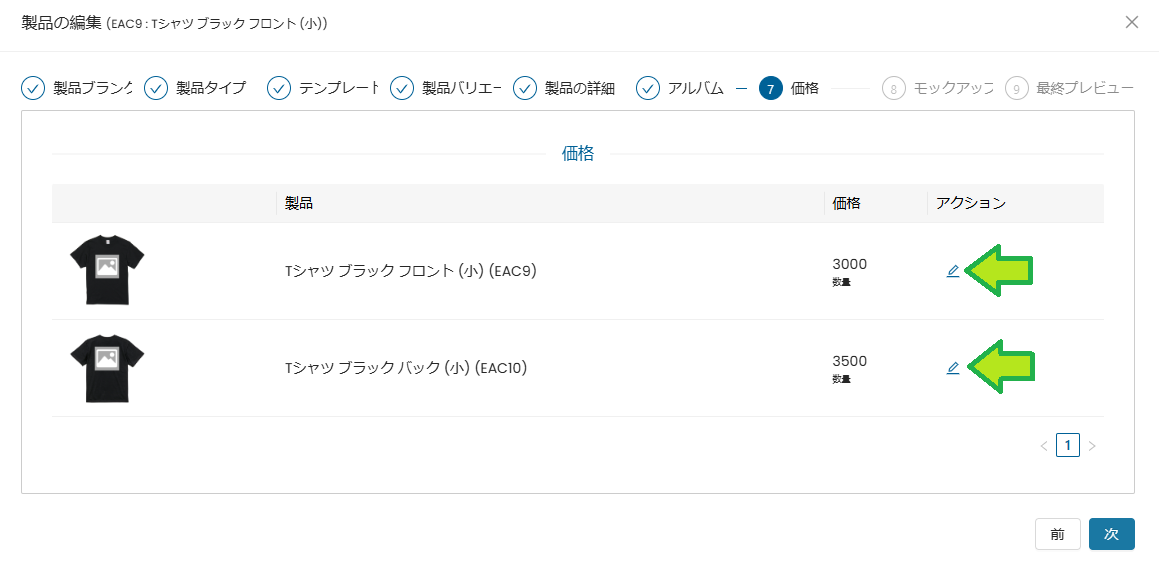
Task: Select step 7 価格 in the wizard
Action: (771, 88)
